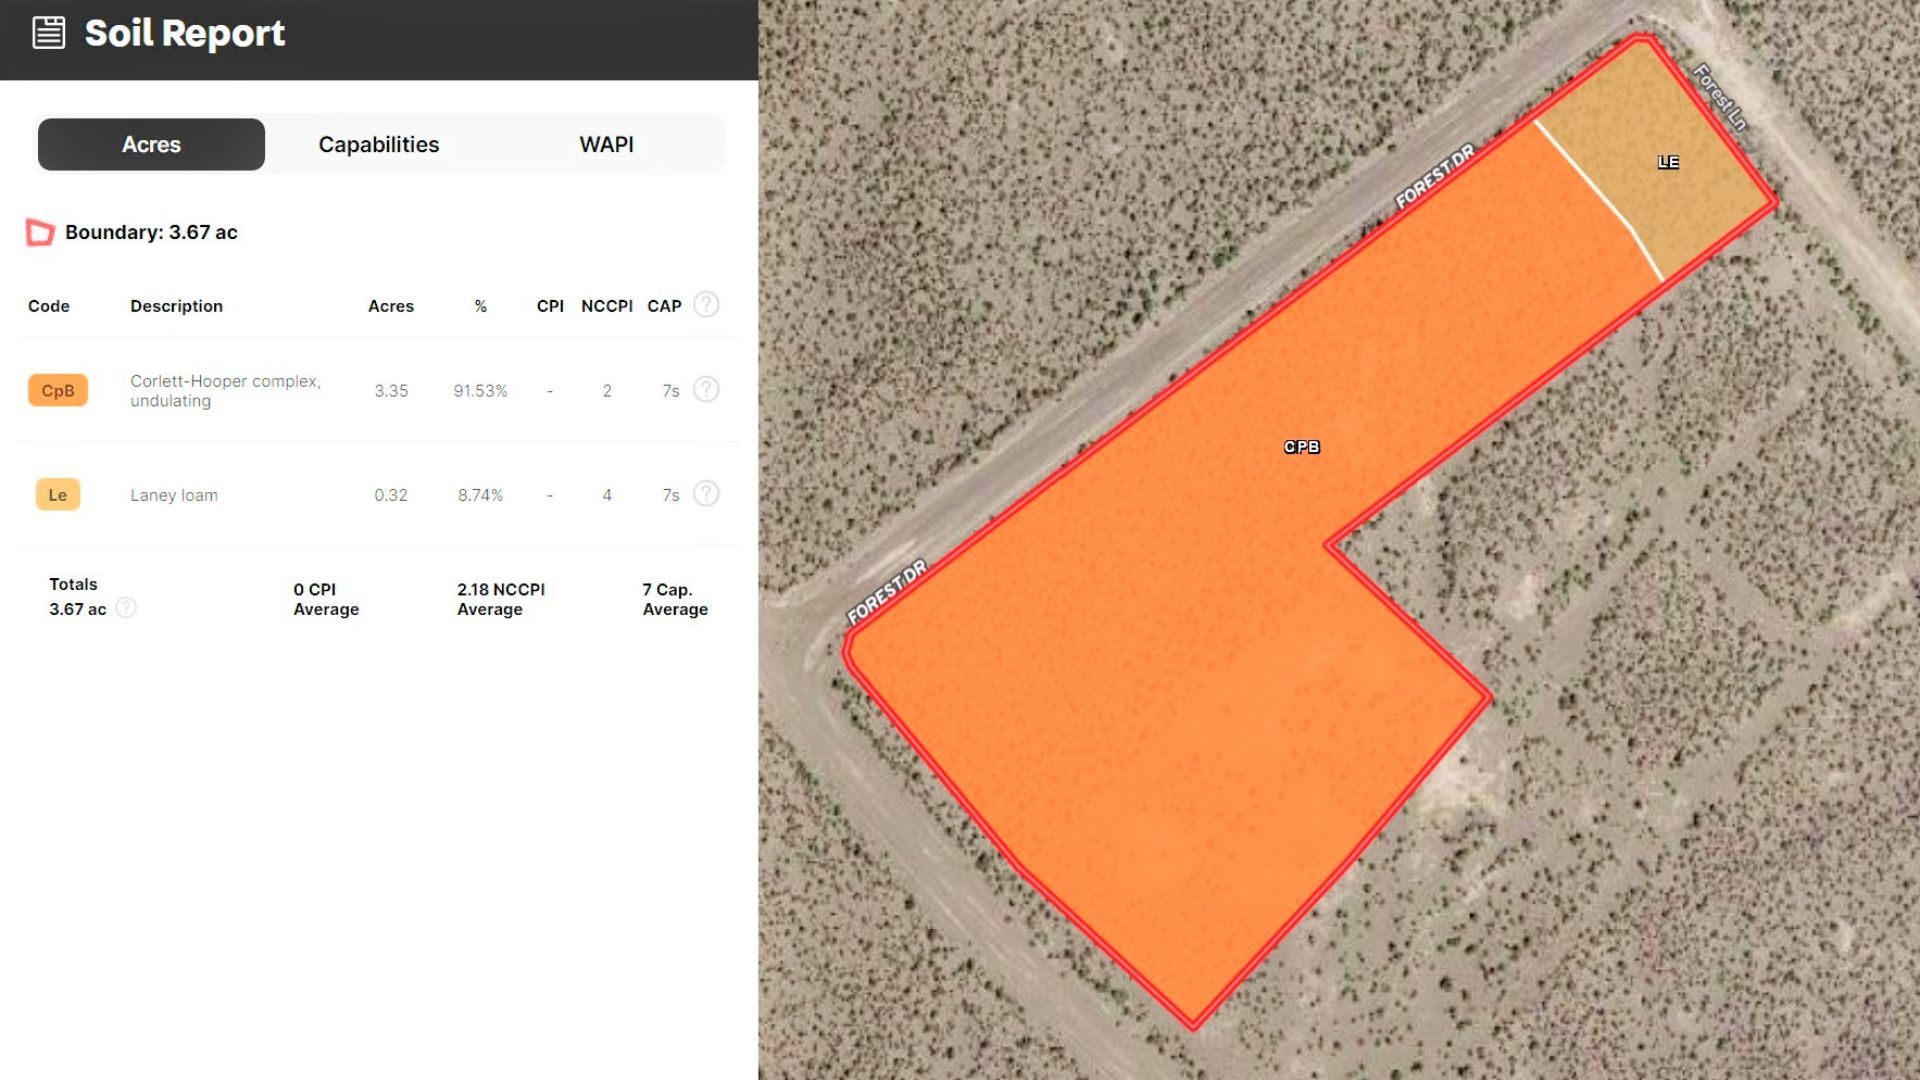The width and height of the screenshot is (1920, 1080).
Task: Click the Acres column header
Action: pos(390,306)
